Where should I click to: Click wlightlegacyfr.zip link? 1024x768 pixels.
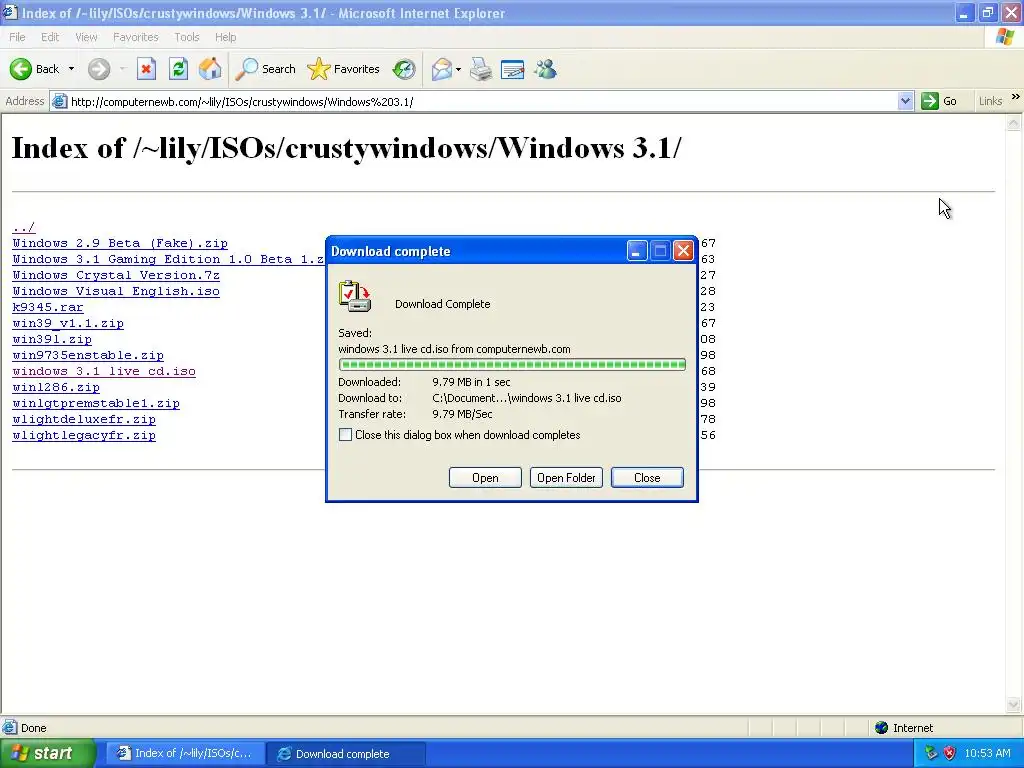click(84, 435)
